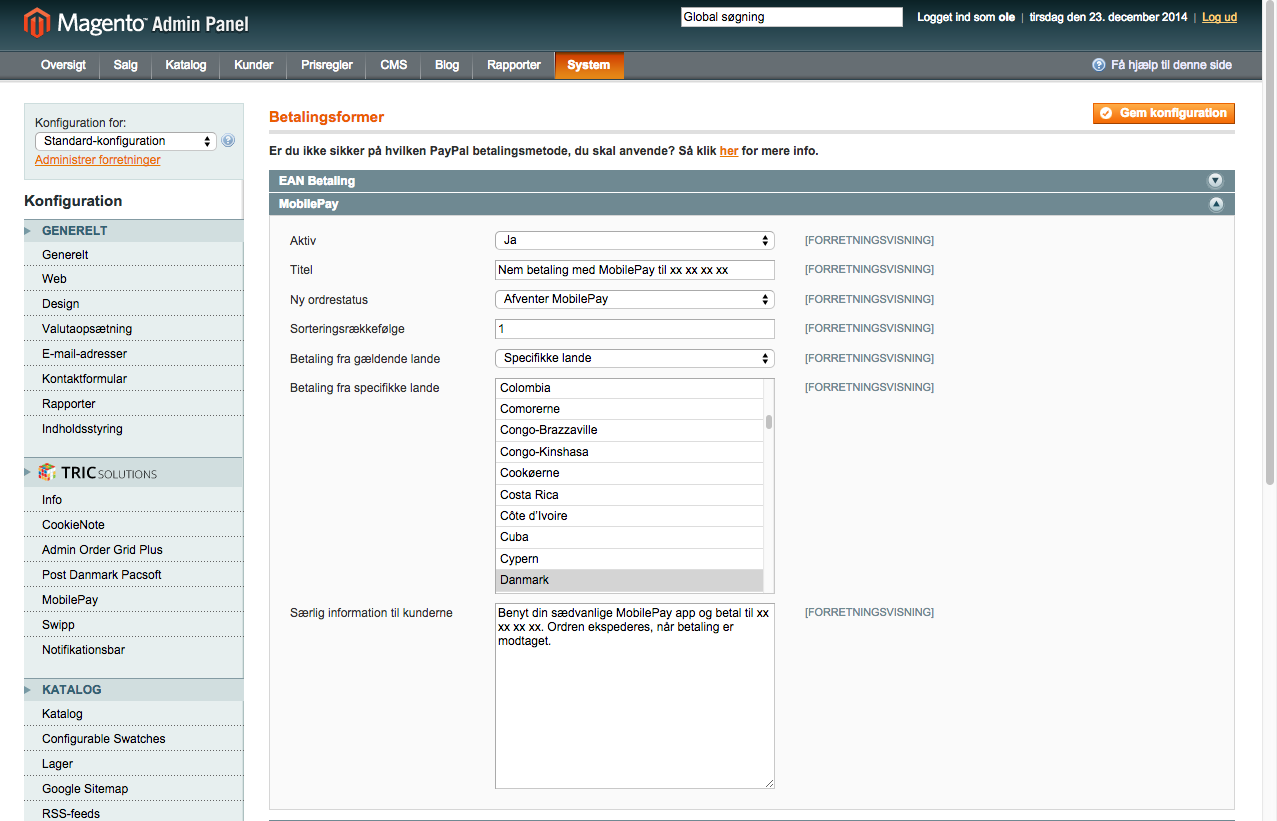
Task: Click the Gem konfiguration button
Action: tap(1163, 113)
